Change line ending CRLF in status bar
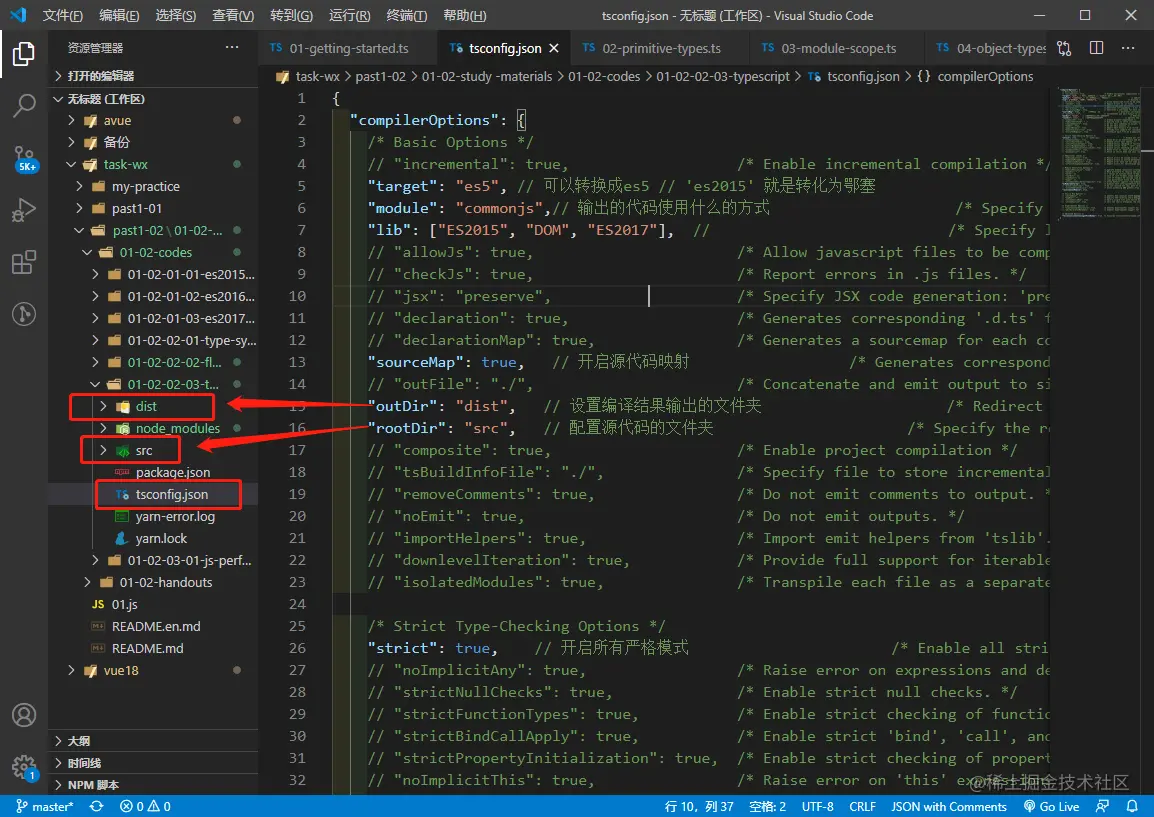 coord(862,807)
